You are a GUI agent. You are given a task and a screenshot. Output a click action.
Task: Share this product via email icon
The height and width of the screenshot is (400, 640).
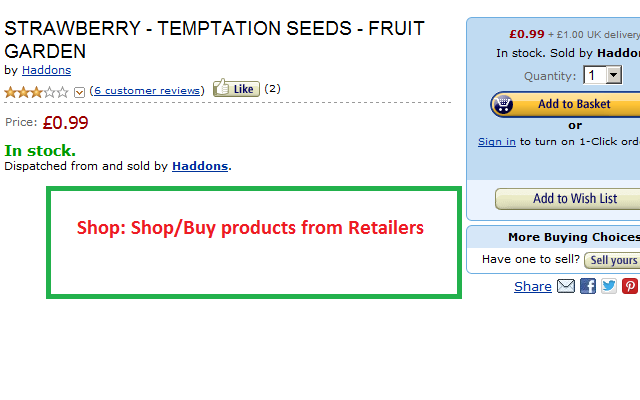pyautogui.click(x=566, y=286)
